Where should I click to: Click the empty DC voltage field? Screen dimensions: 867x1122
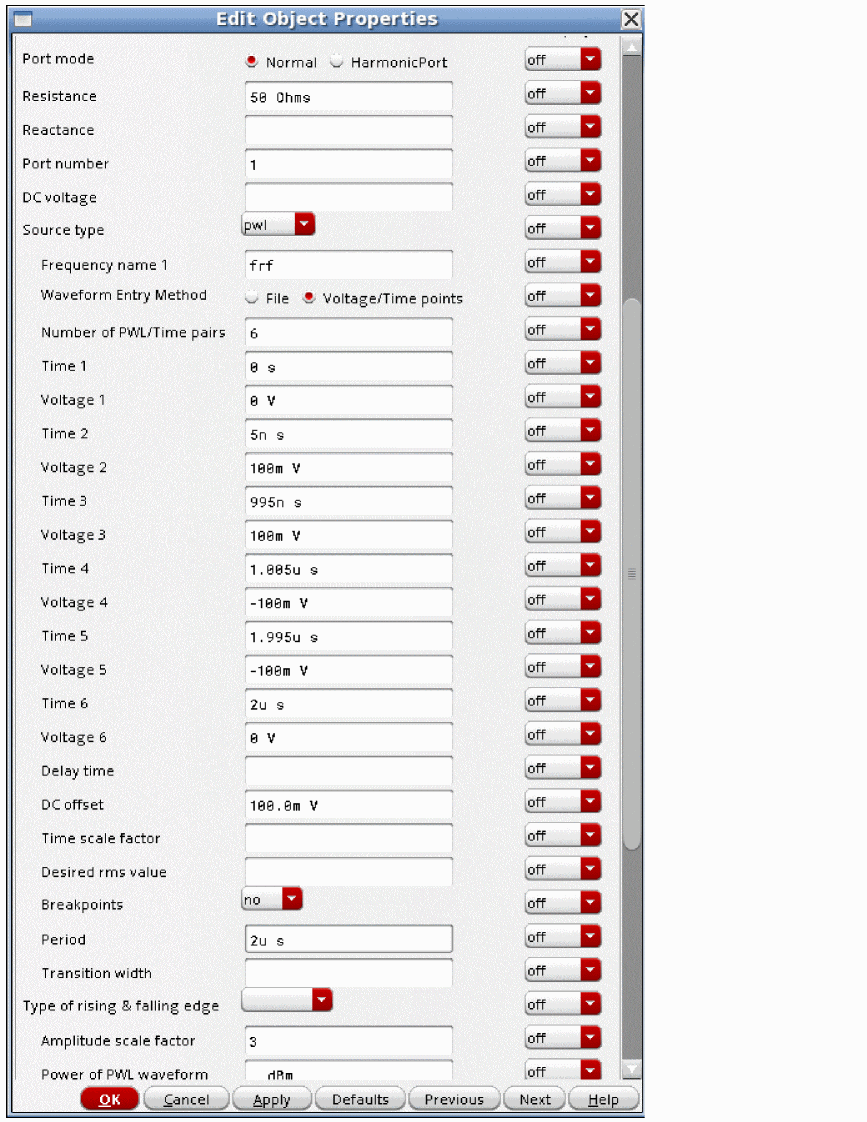(348, 197)
